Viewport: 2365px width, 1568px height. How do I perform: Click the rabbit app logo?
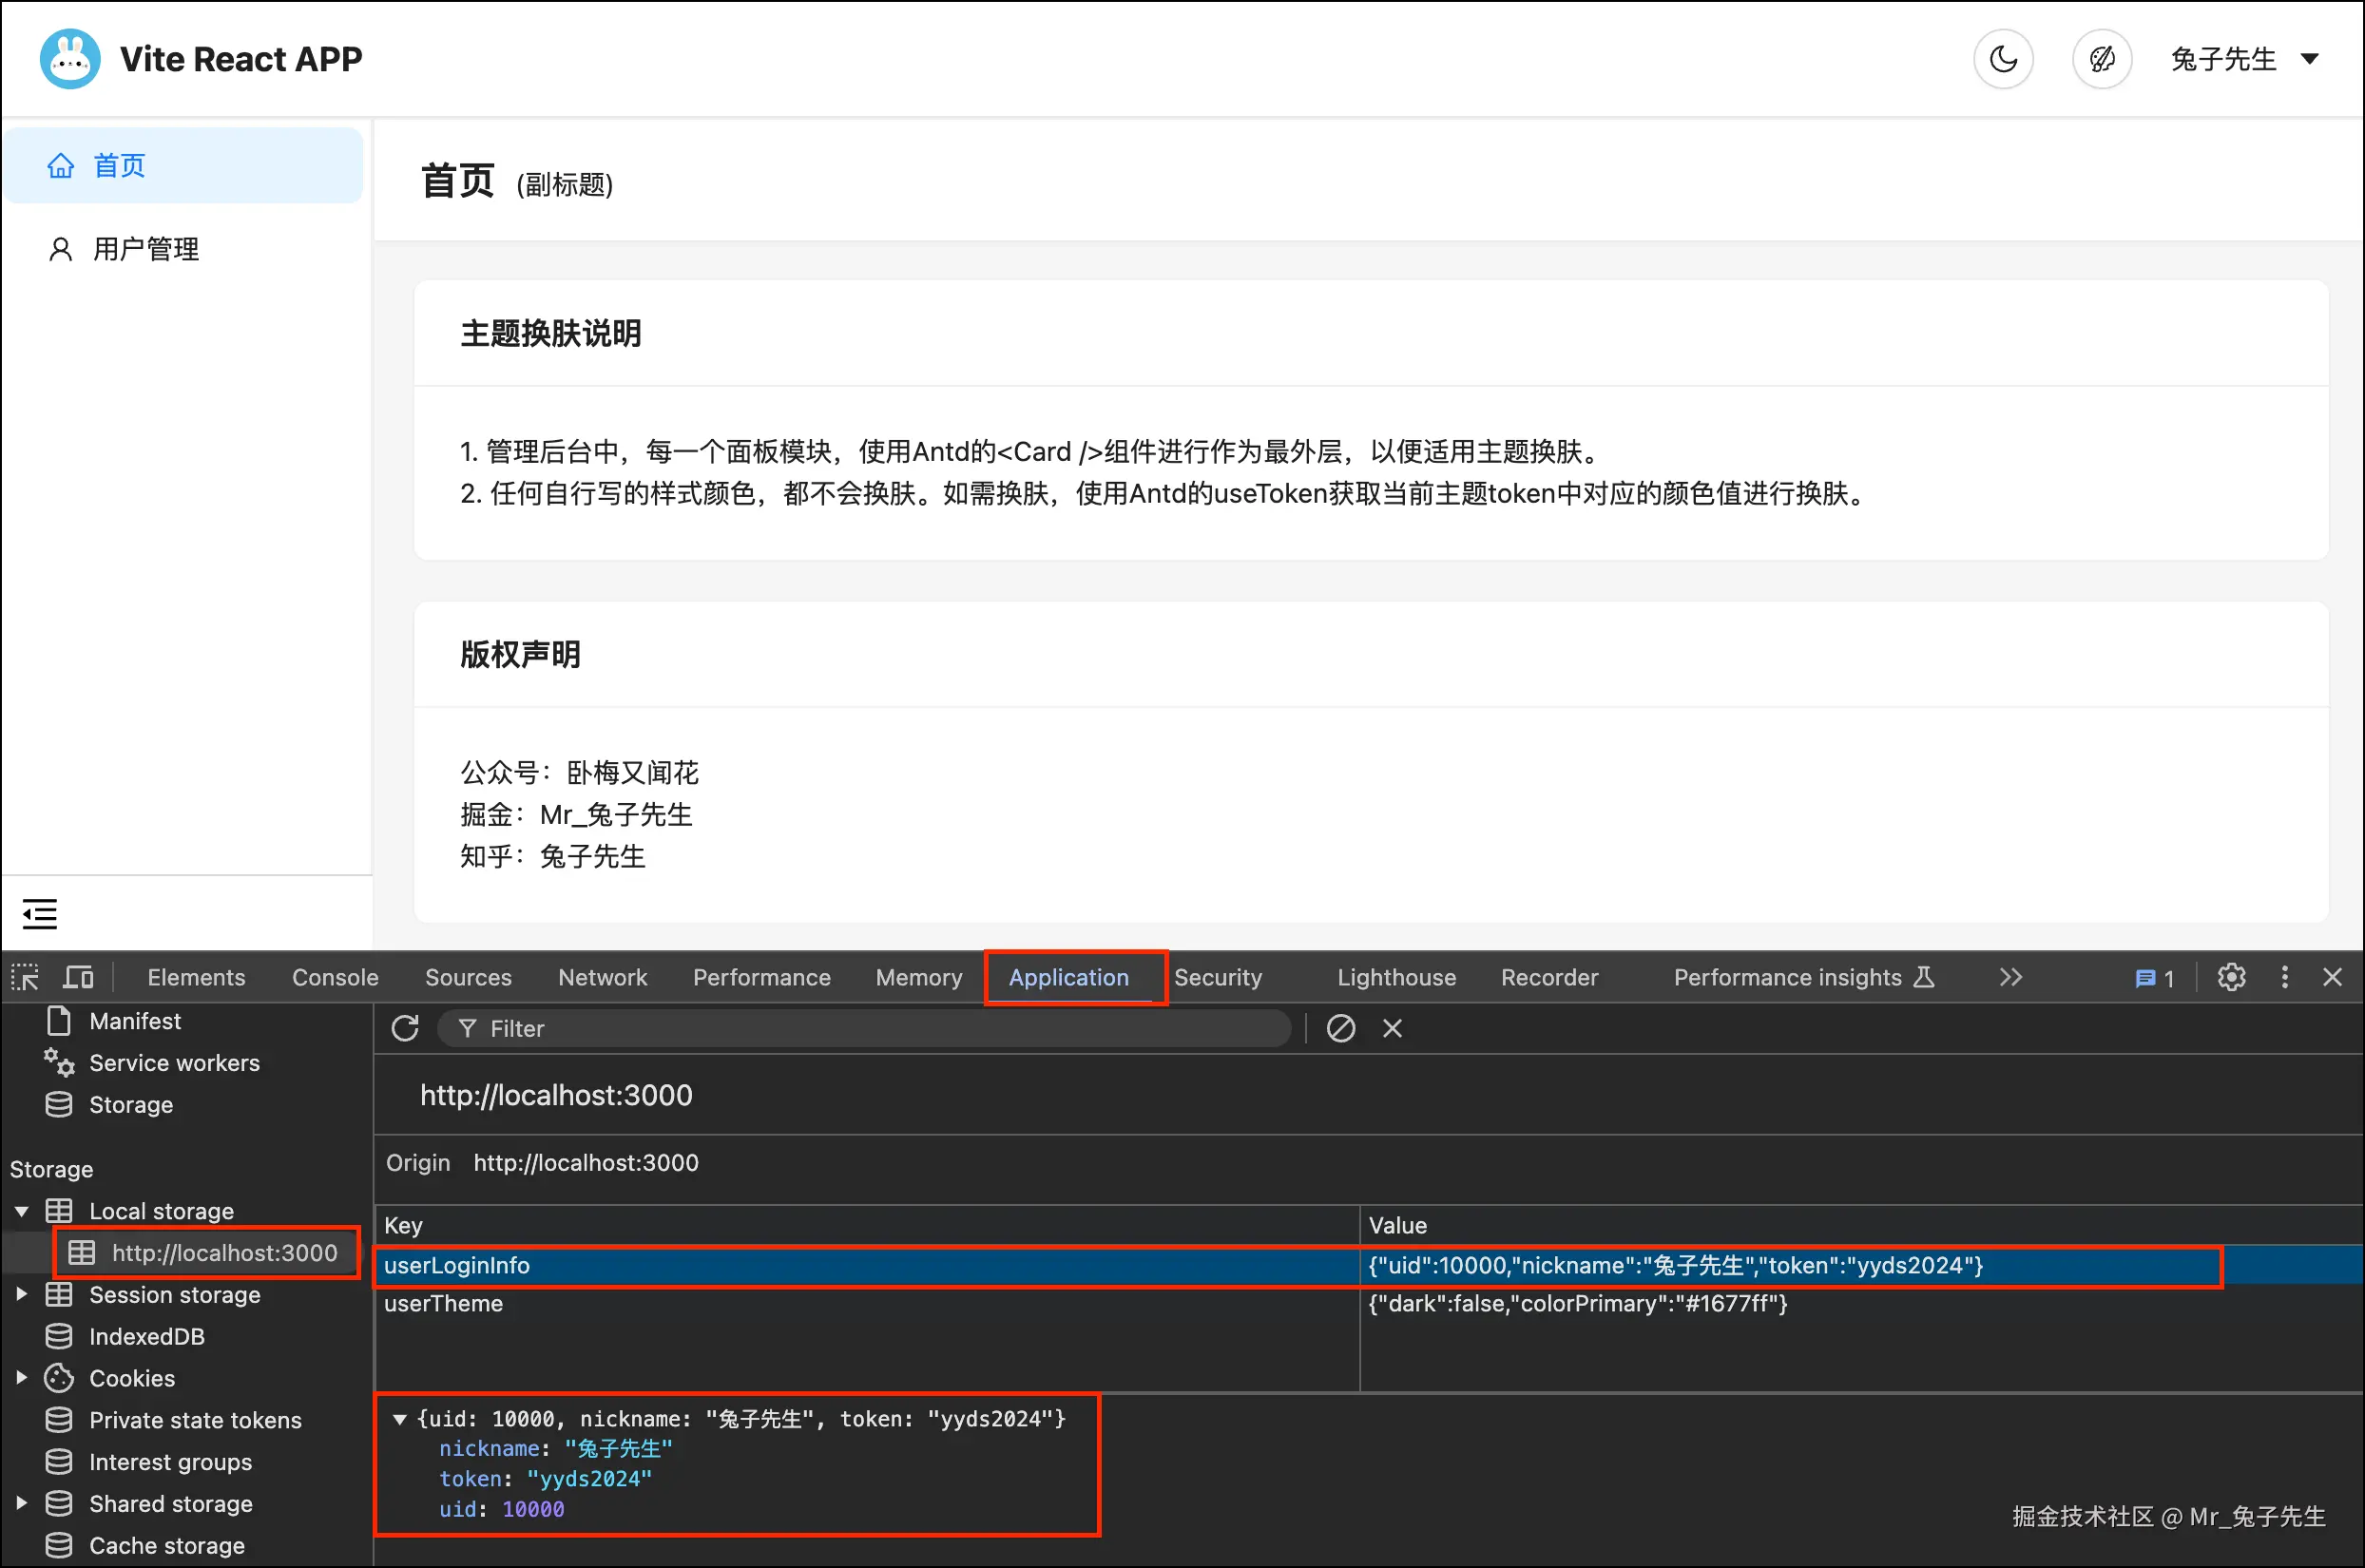[70, 59]
